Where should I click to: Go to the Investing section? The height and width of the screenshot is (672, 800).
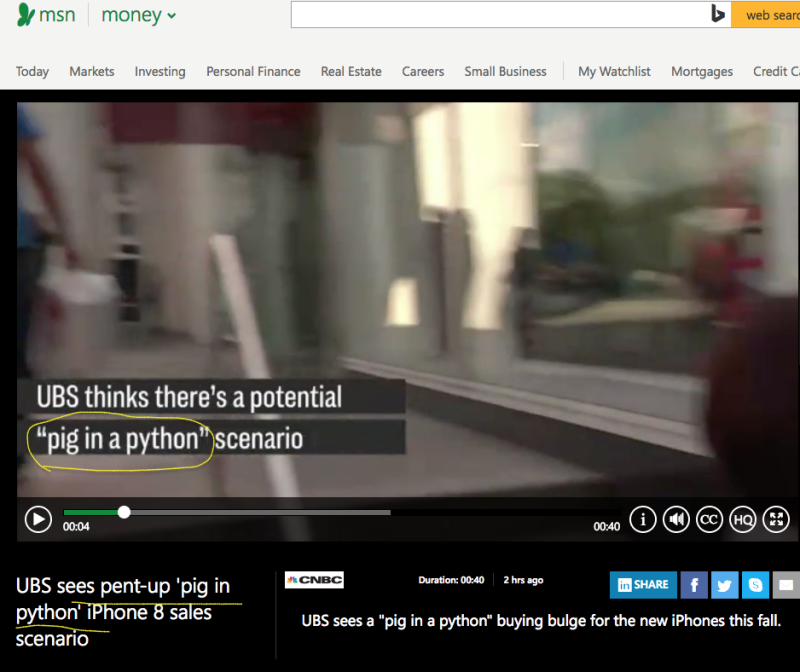tap(160, 71)
